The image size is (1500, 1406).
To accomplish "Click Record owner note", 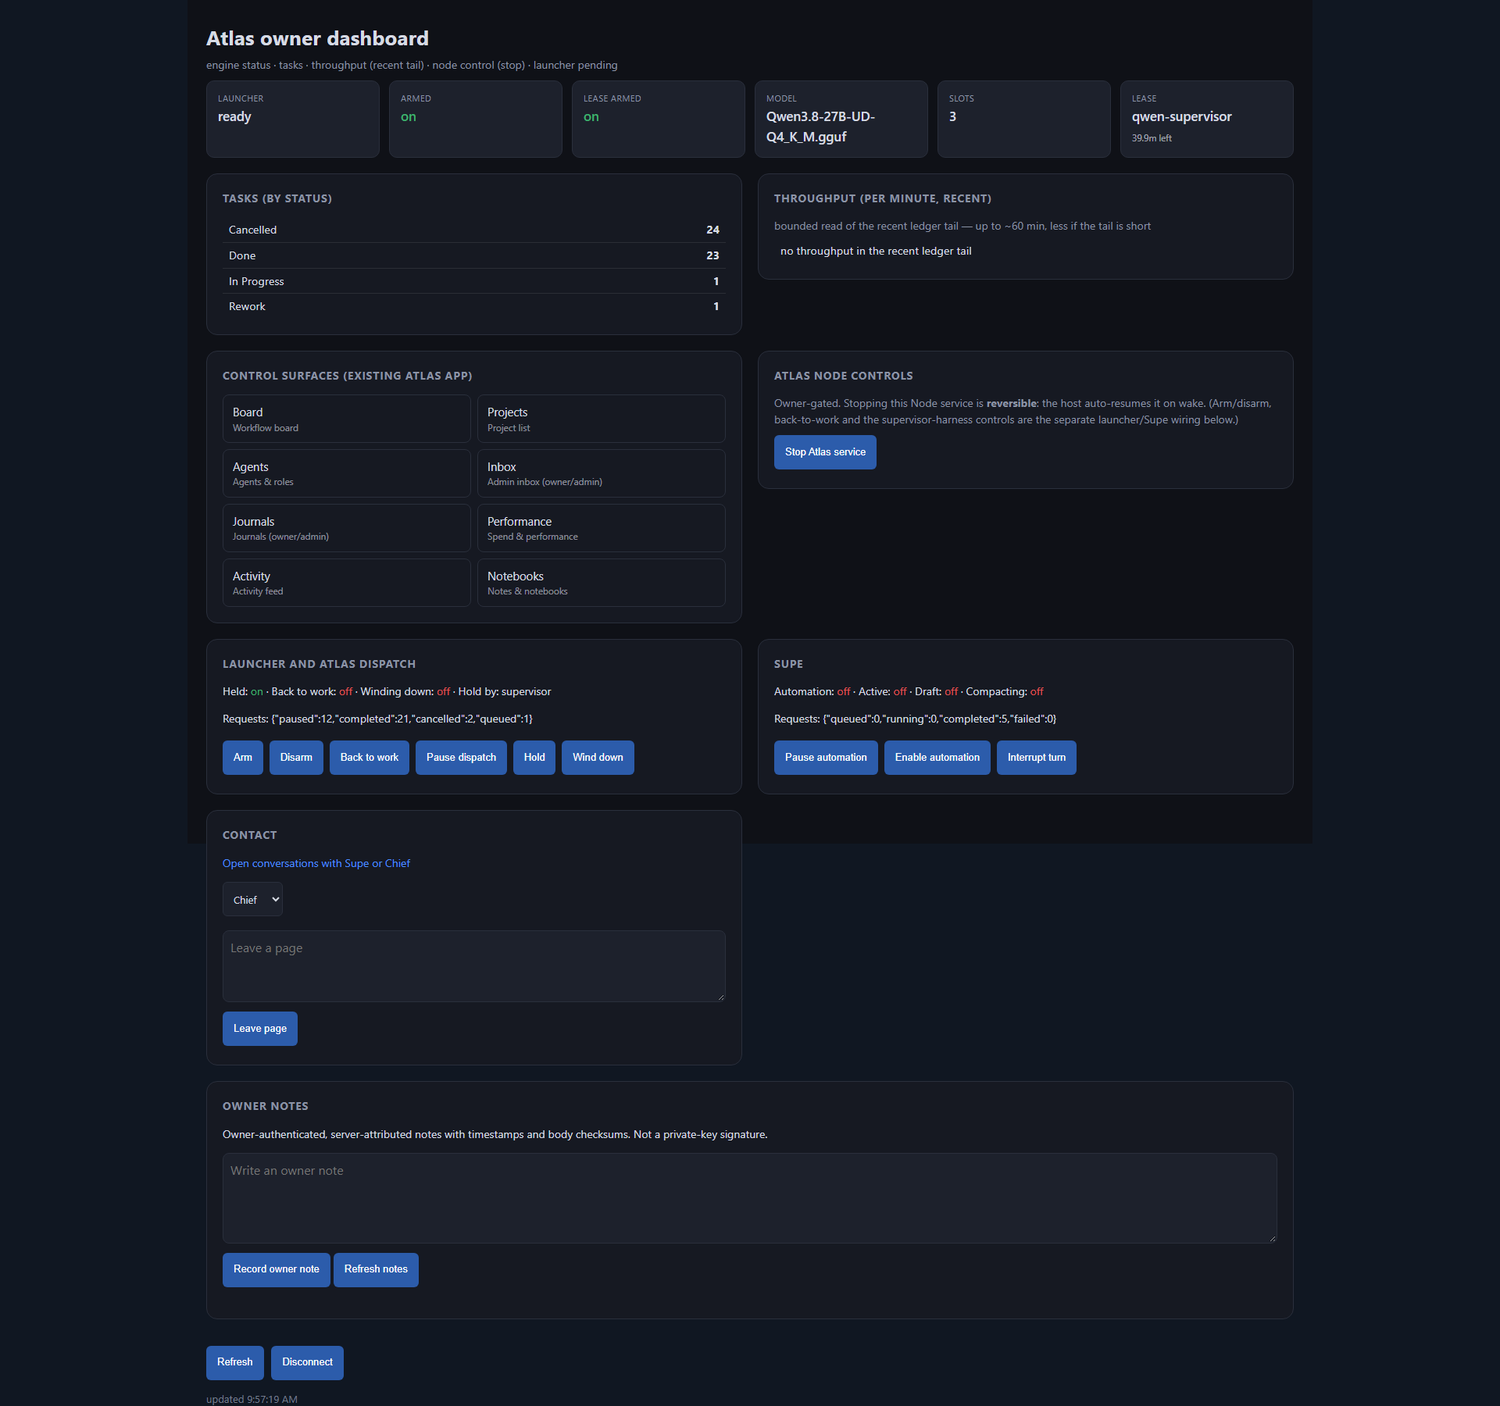I will (x=276, y=1270).
